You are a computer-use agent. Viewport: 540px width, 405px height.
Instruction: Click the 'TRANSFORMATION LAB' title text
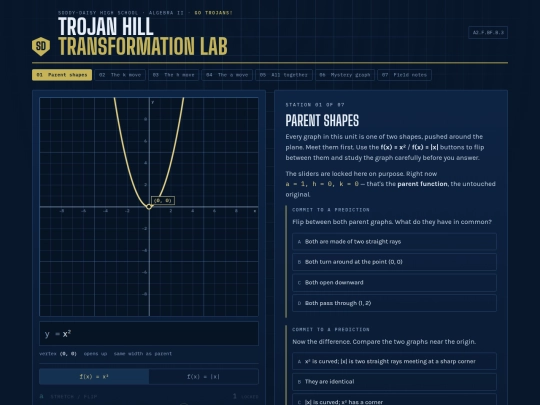(x=143, y=46)
